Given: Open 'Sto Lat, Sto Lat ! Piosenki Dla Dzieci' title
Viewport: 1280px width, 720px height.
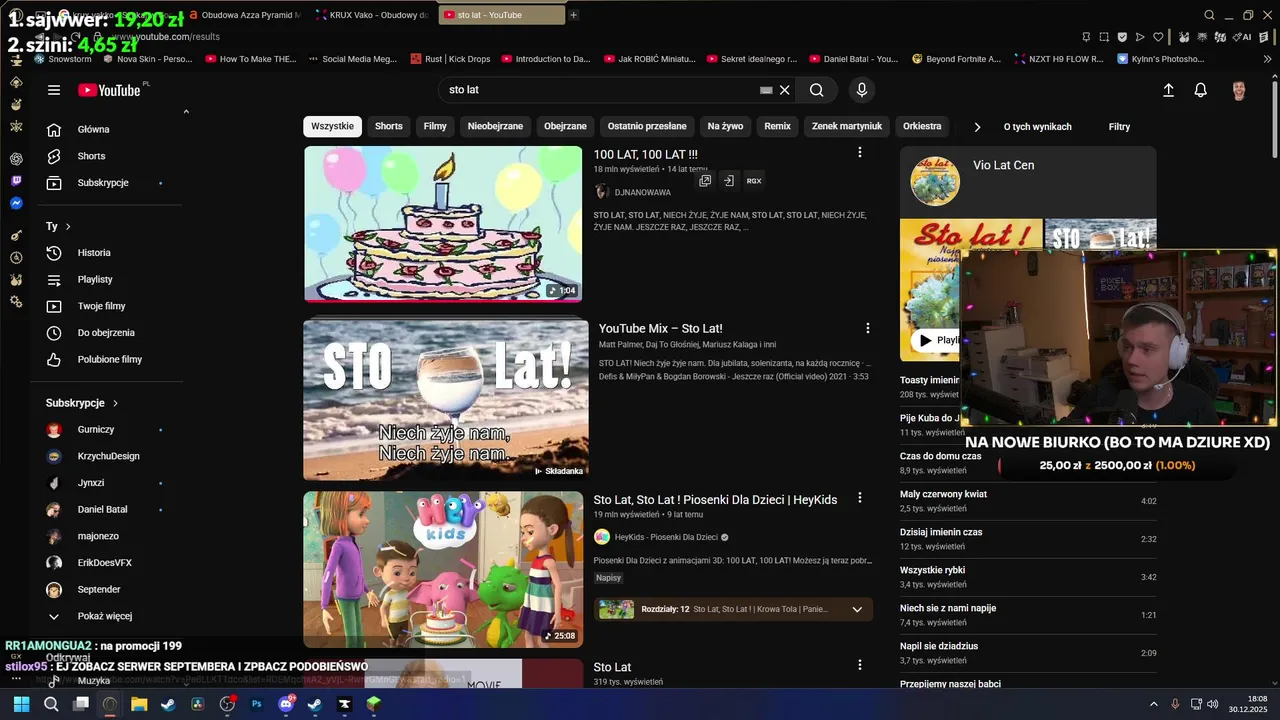Looking at the screenshot, I should click(715, 499).
